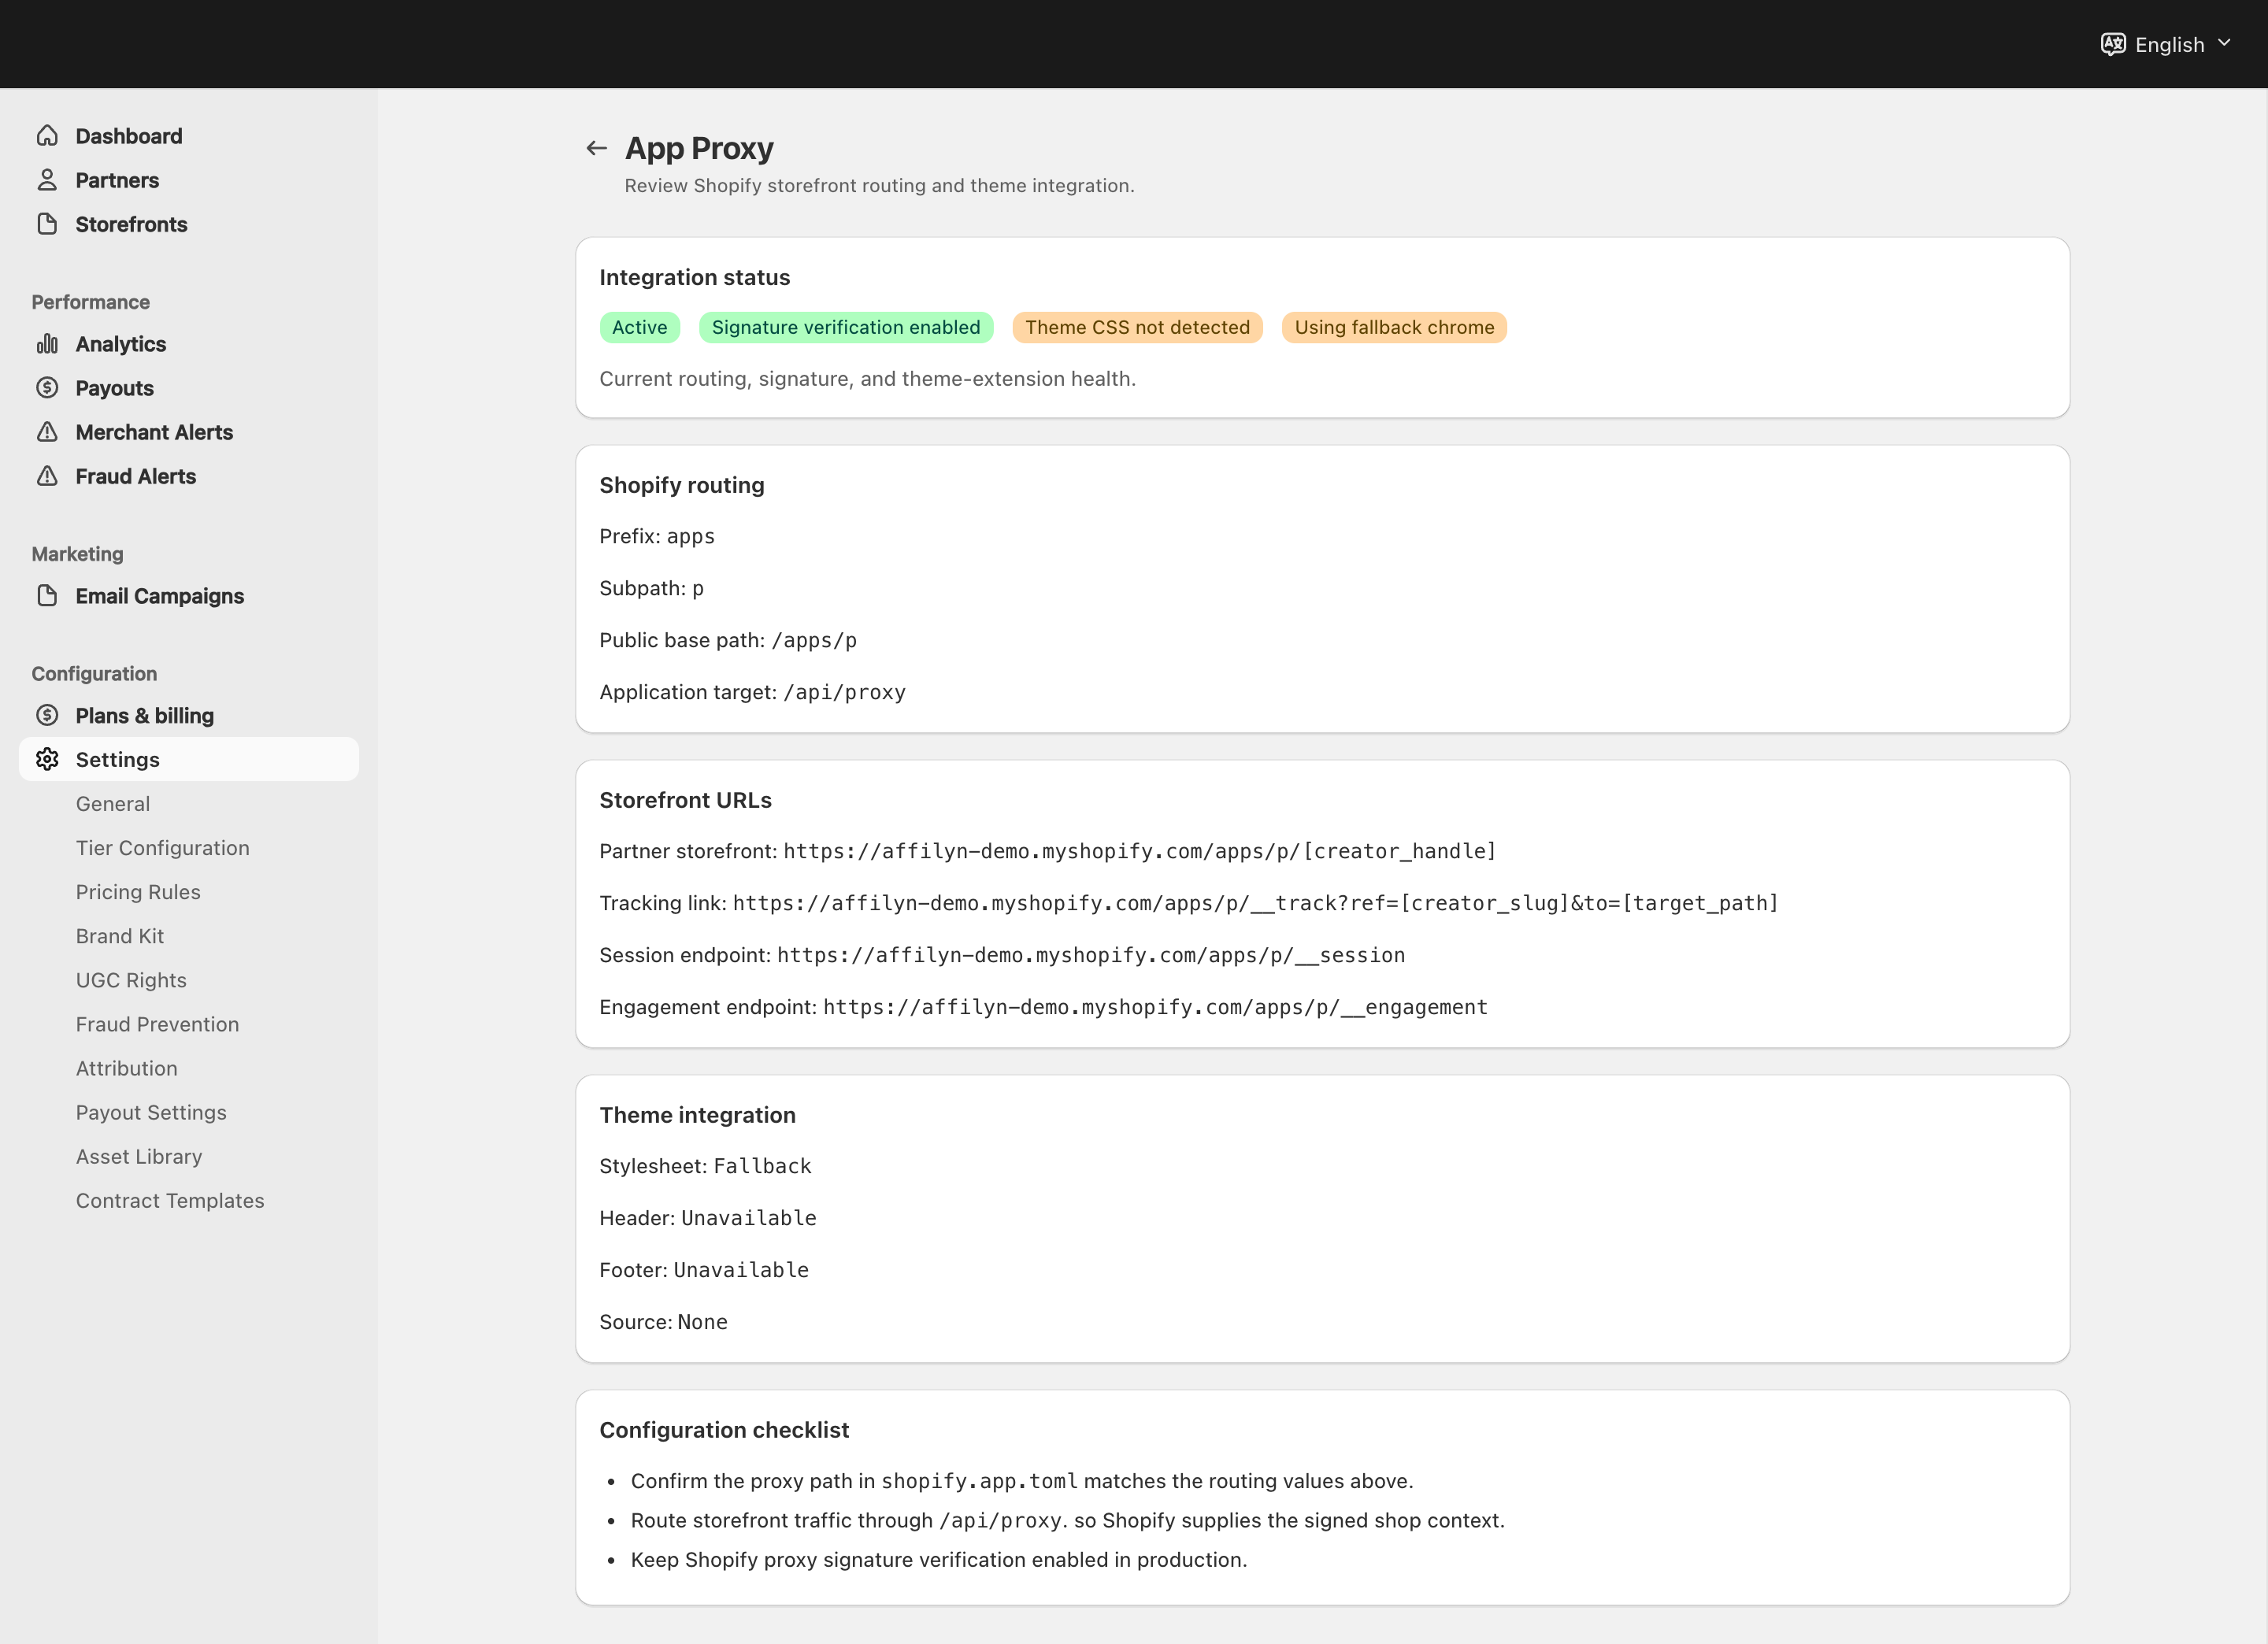The width and height of the screenshot is (2268, 1644).
Task: Click Theme CSS not detected badge
Action: click(1137, 327)
